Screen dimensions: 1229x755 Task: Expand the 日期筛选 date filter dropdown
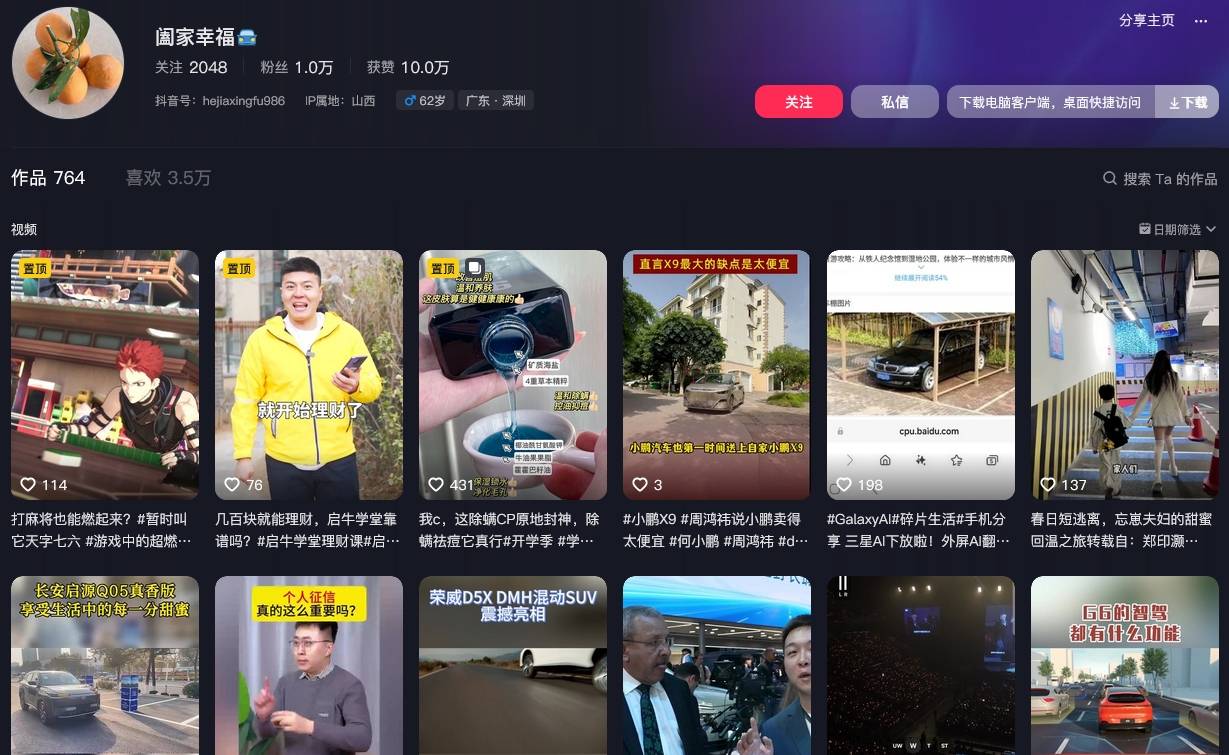point(1177,229)
